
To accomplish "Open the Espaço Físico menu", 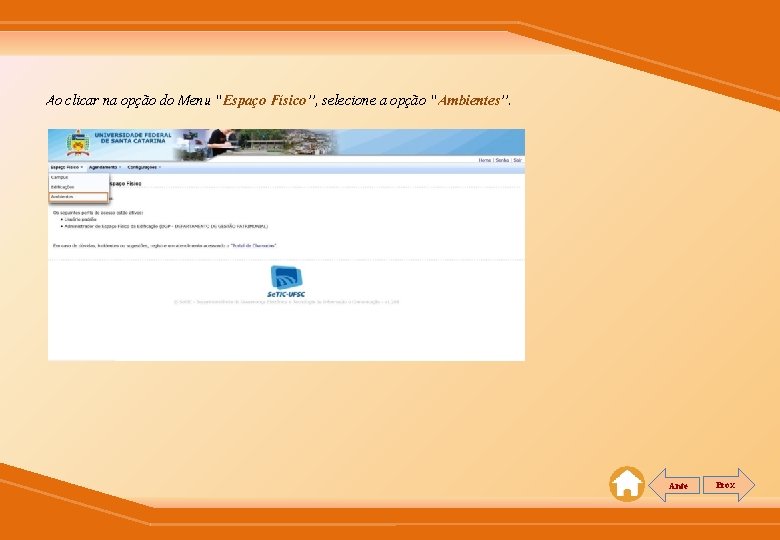I will tap(67, 168).
